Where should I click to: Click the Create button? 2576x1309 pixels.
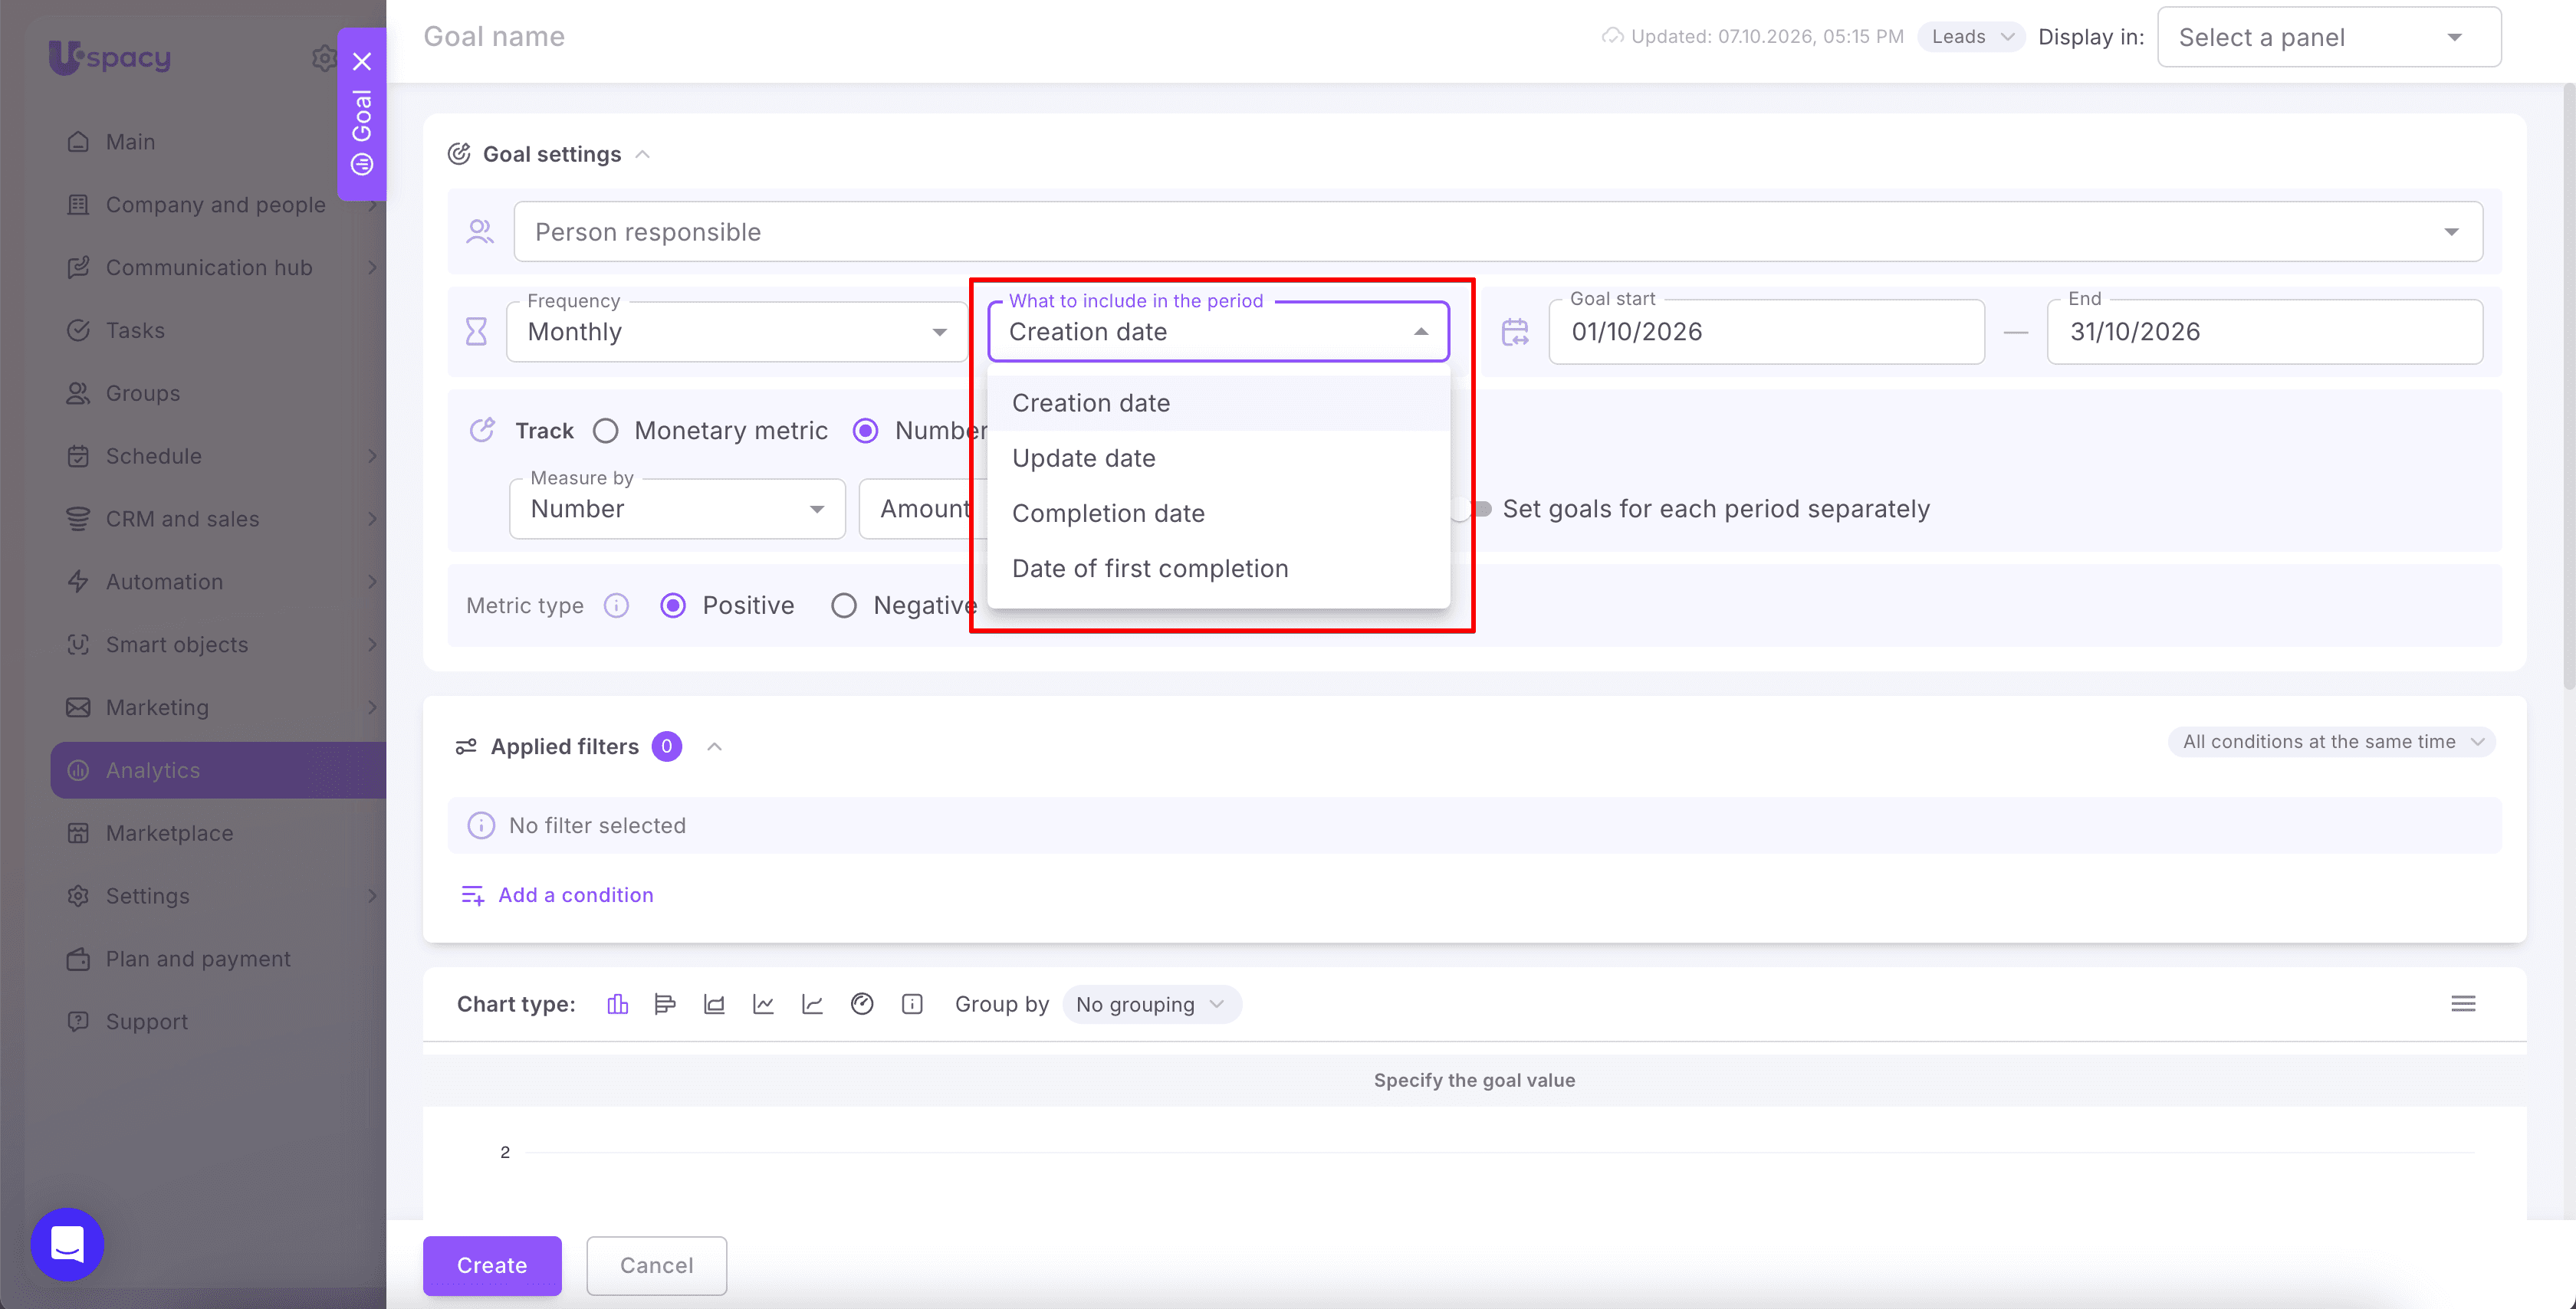pyautogui.click(x=492, y=1265)
